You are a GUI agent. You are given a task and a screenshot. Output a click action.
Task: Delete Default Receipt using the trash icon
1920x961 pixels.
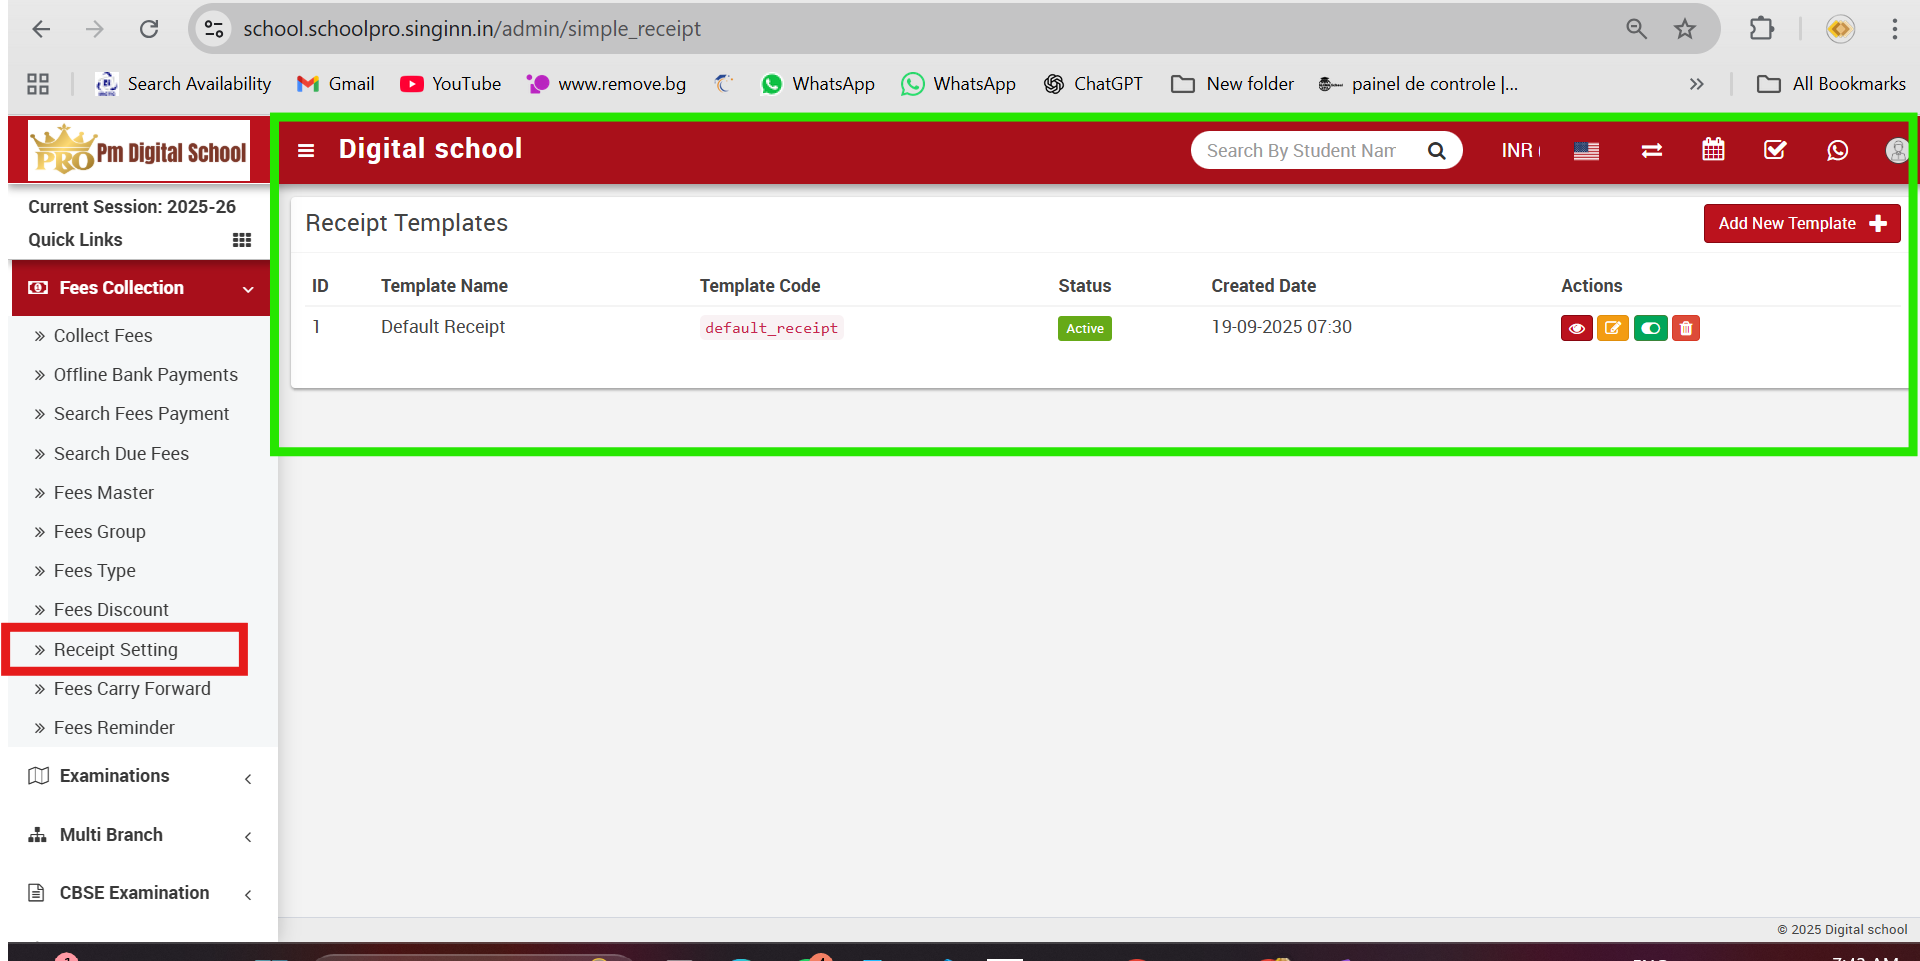click(1686, 328)
